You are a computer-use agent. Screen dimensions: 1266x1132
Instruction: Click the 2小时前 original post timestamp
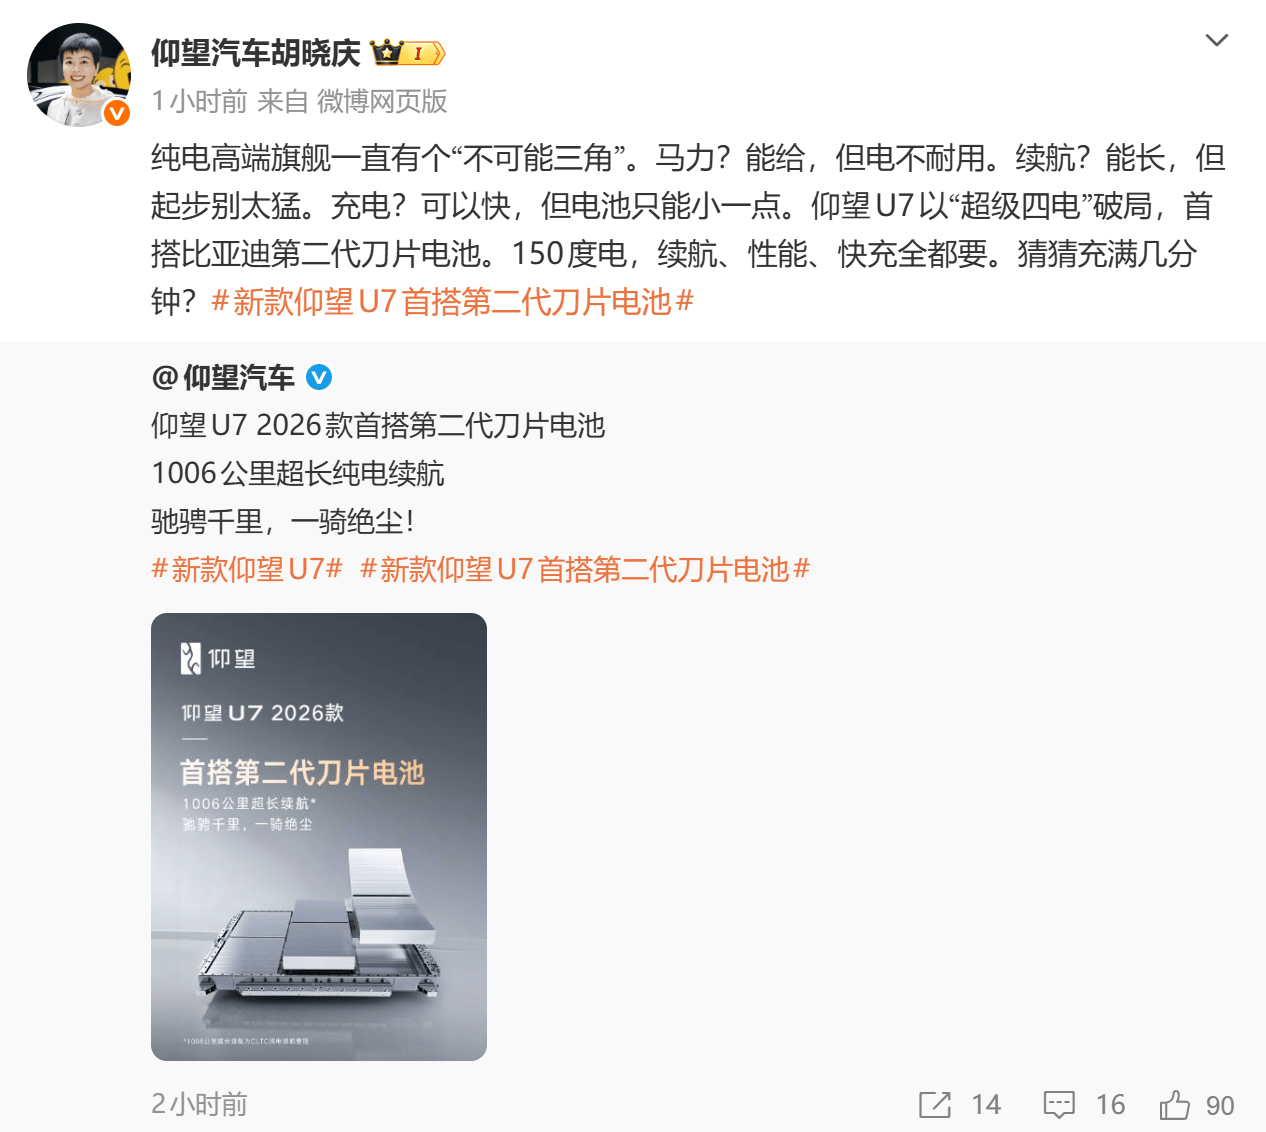200,1104
